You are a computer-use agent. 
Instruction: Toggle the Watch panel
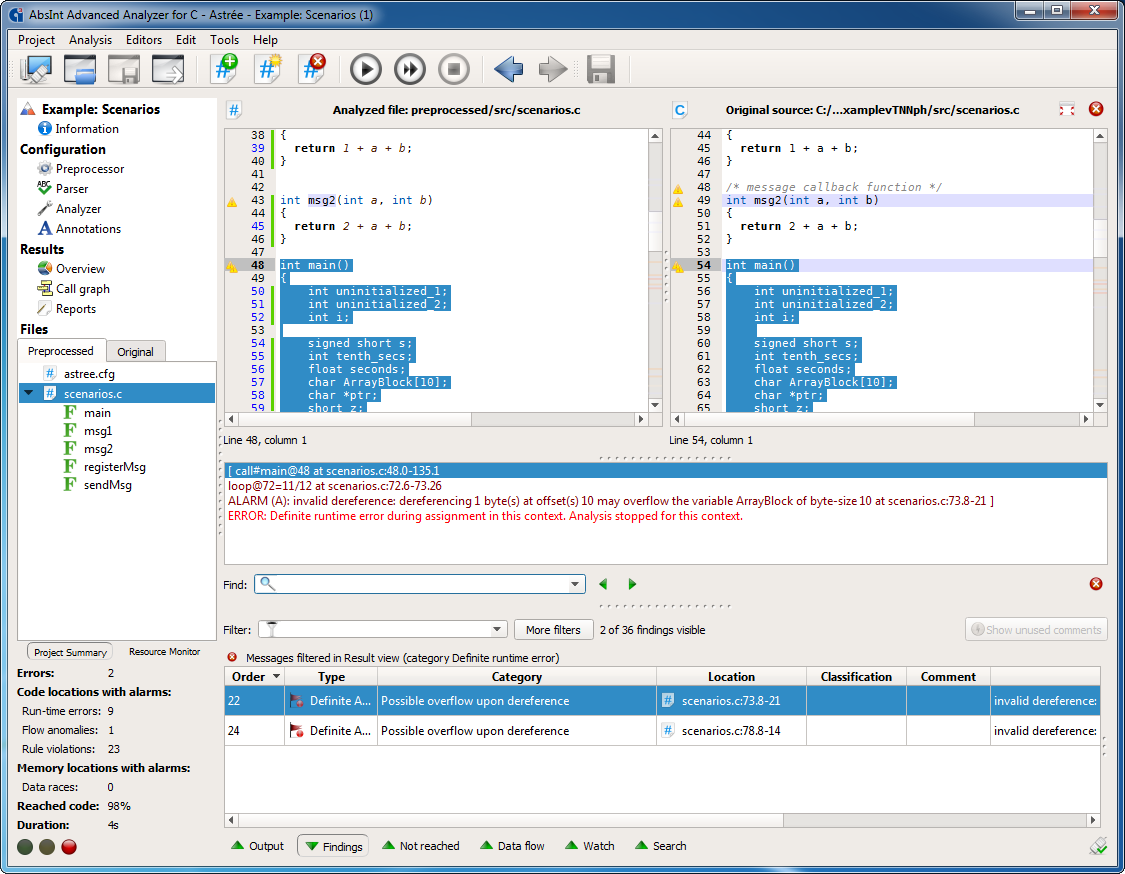point(590,847)
